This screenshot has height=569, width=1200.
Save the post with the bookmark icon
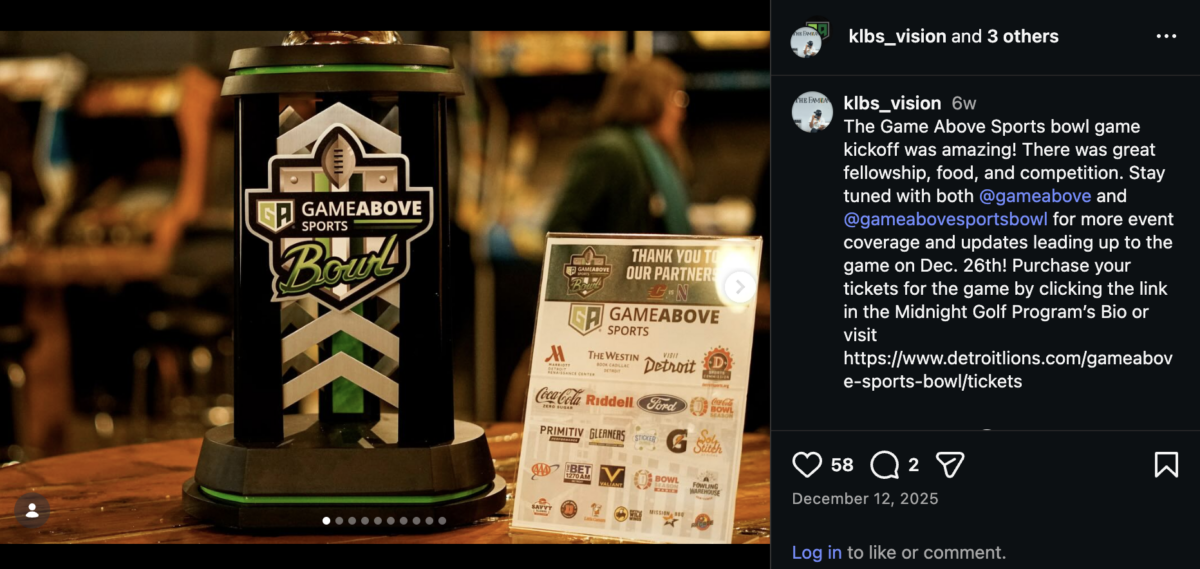click(1166, 464)
